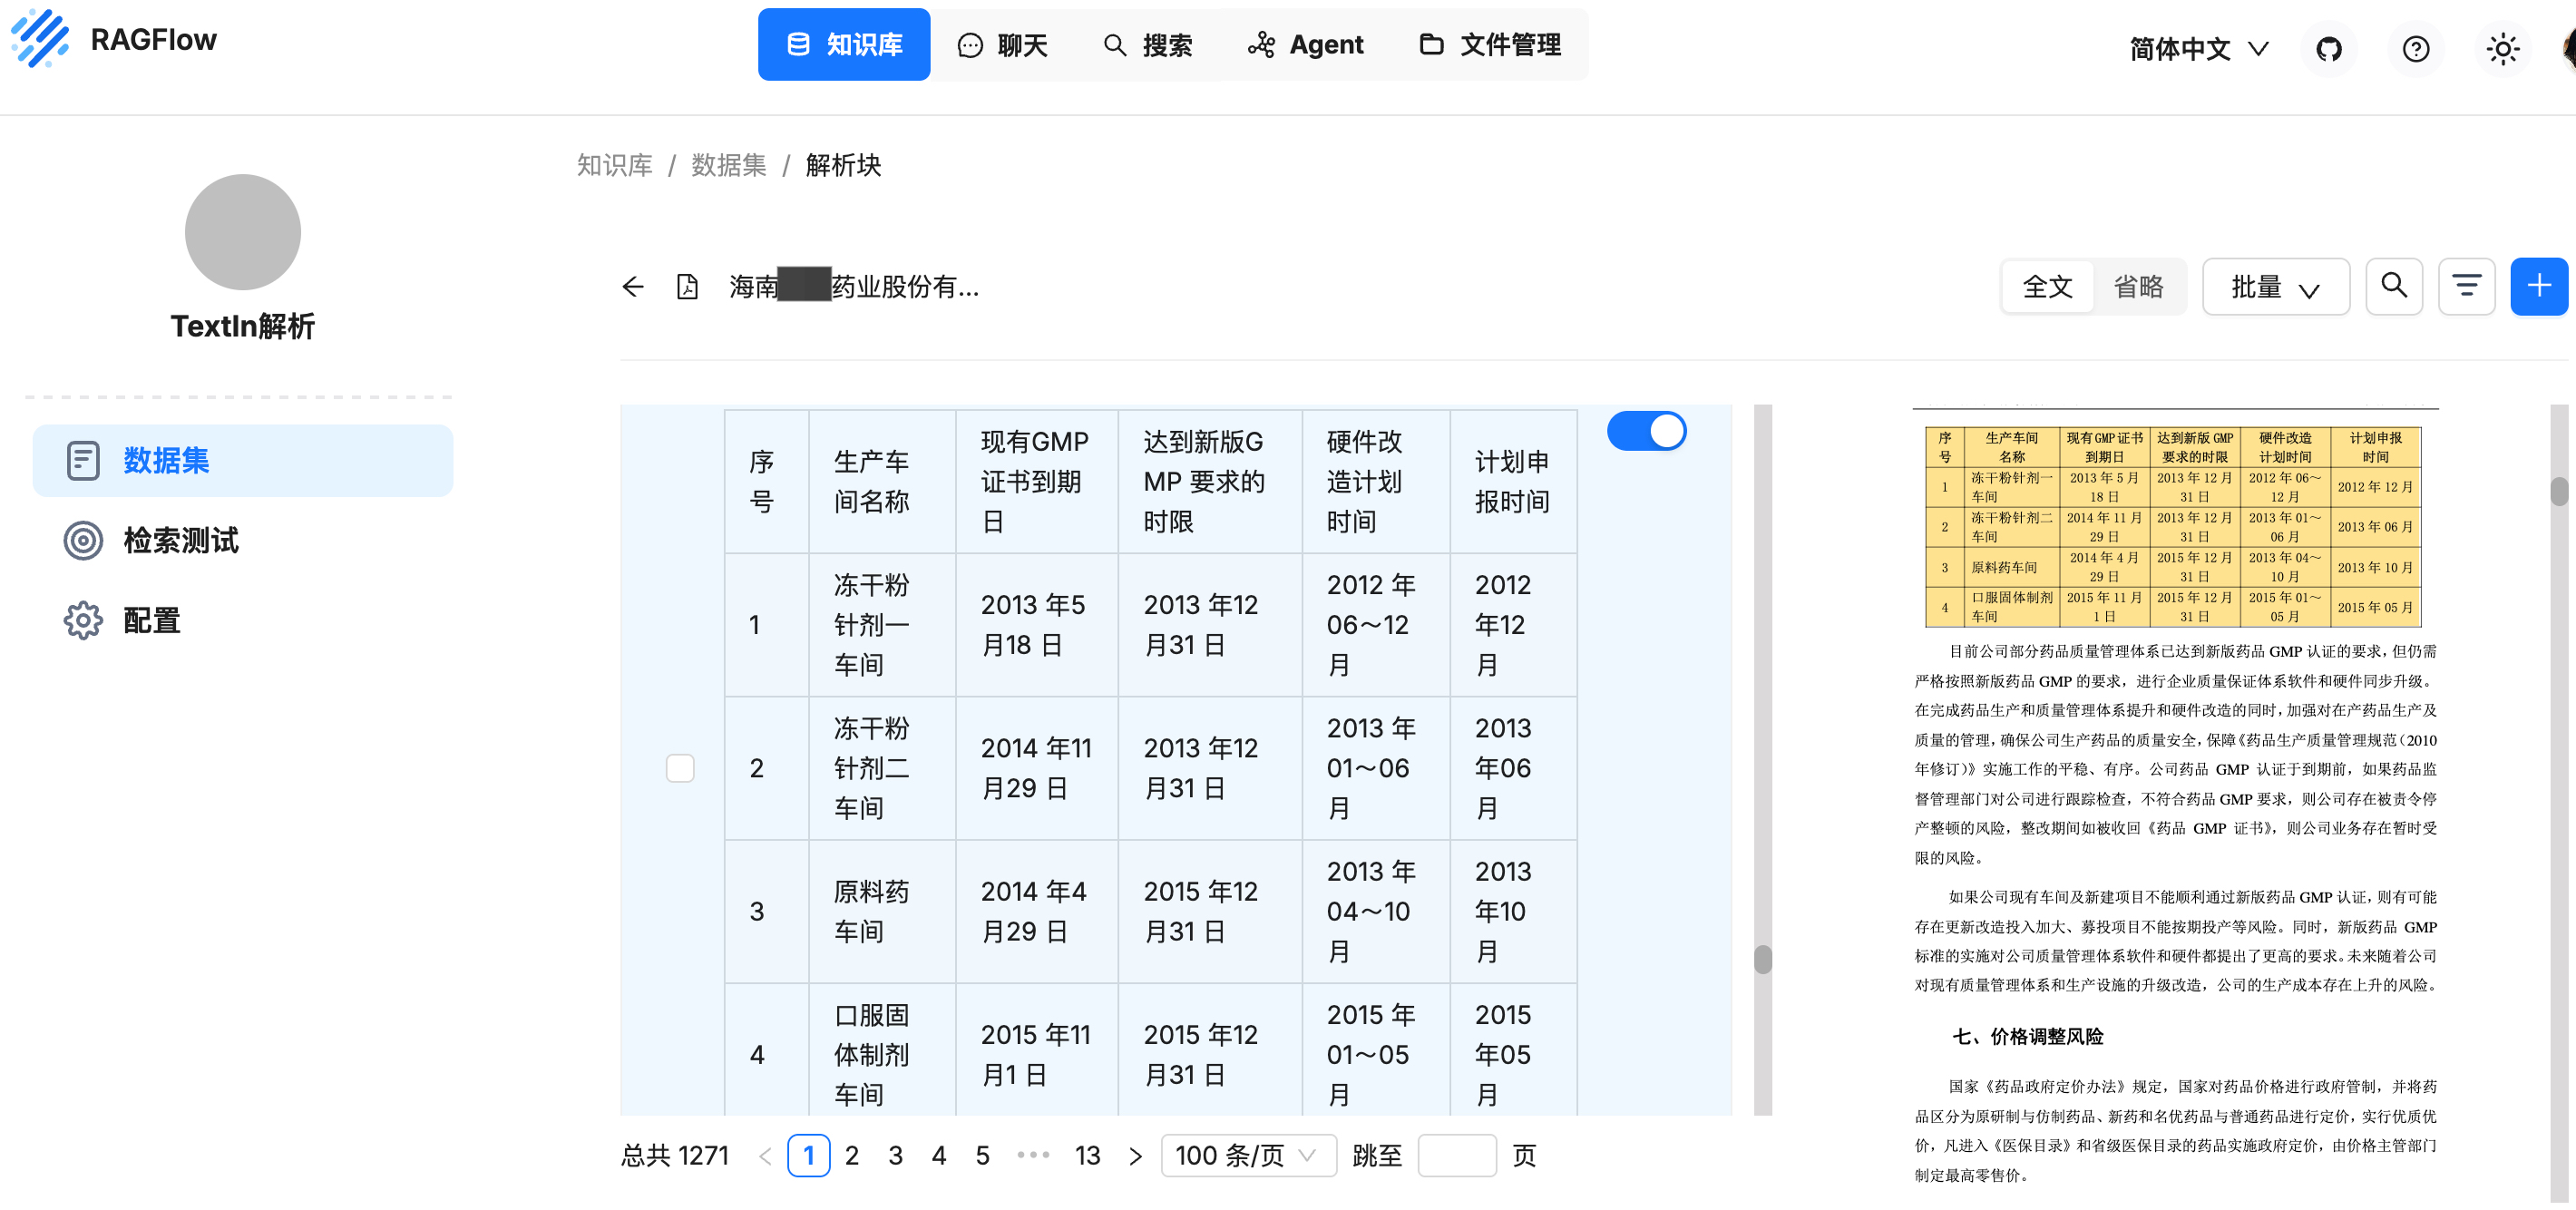Screen dimensions: 2576x1210
Task: Check the checkbox beside the GMP table chunk
Action: click(x=680, y=768)
